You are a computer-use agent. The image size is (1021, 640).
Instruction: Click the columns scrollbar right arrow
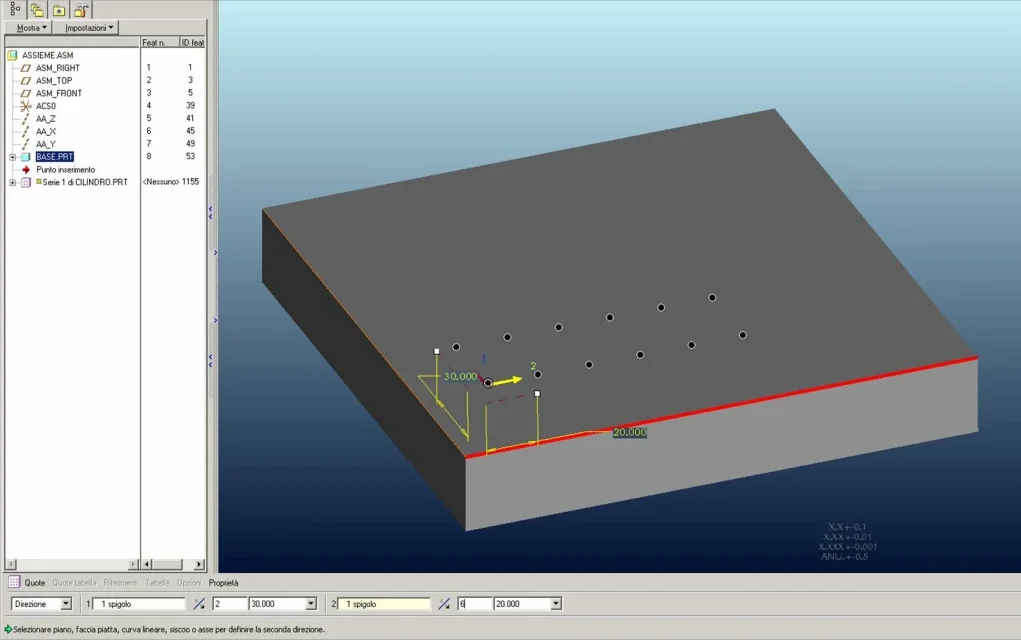[x=199, y=564]
